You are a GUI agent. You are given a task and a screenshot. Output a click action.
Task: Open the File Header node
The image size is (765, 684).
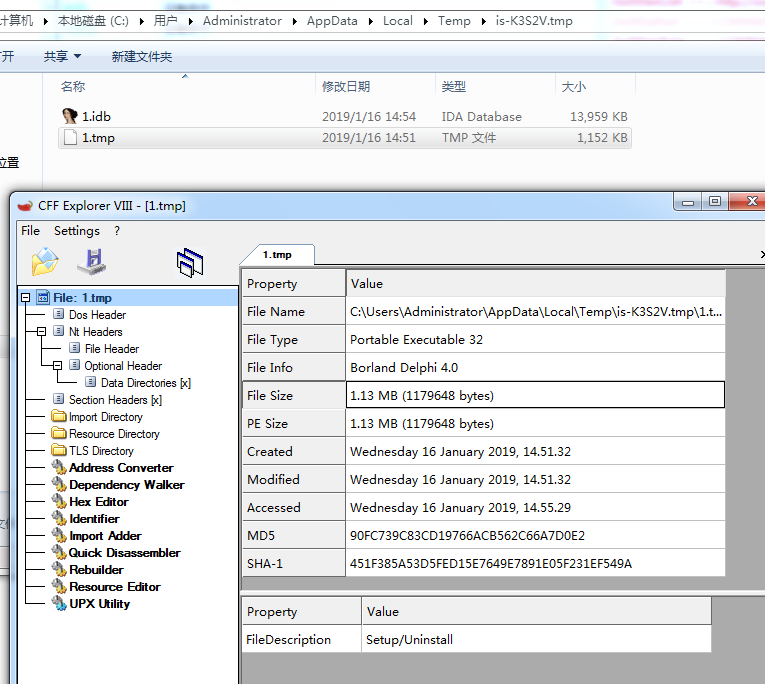[x=112, y=349]
